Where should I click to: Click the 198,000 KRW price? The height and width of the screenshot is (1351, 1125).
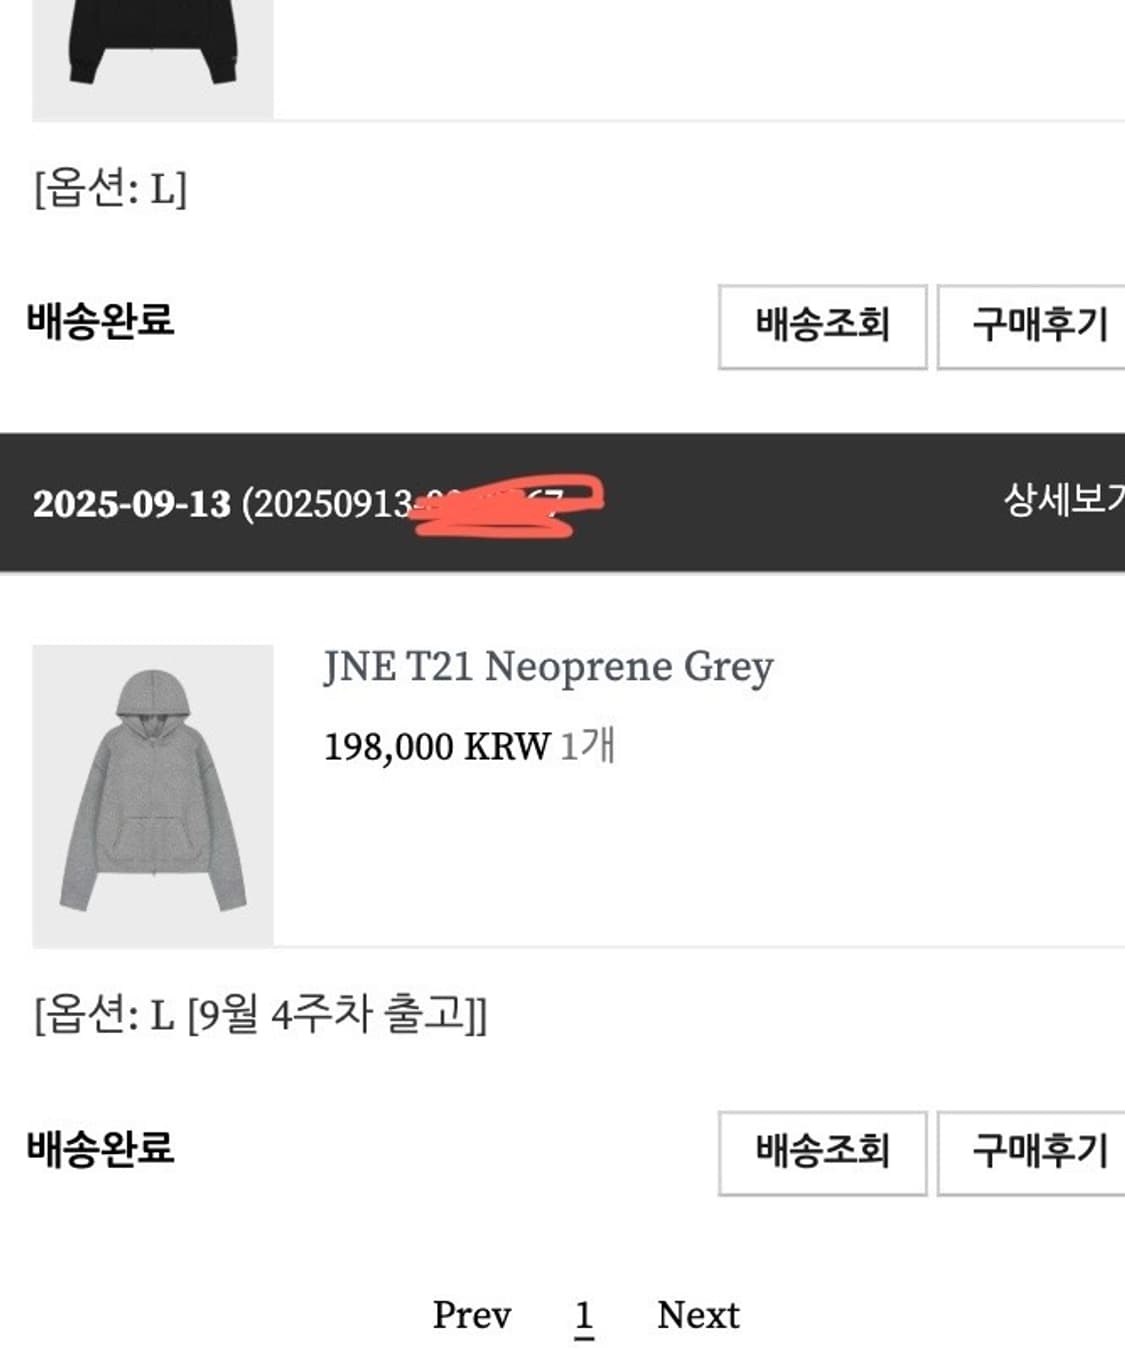click(437, 747)
